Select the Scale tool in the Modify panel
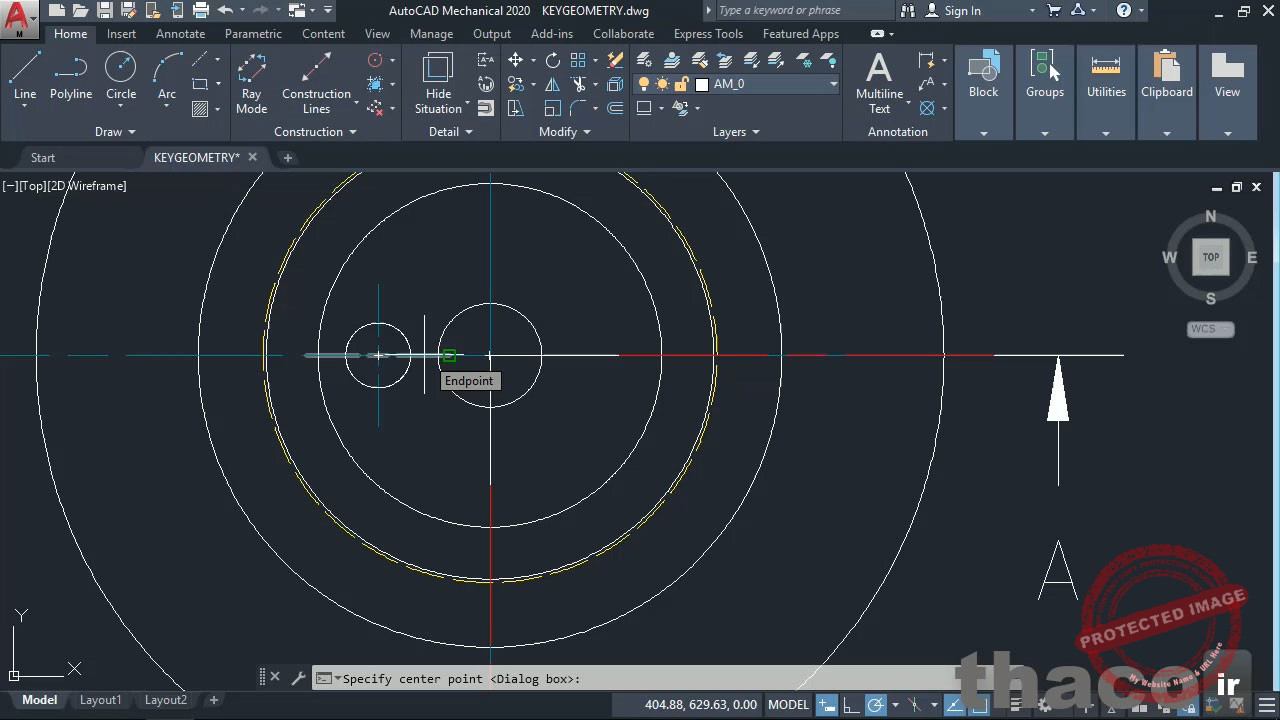The width and height of the screenshot is (1280, 720). pos(552,108)
